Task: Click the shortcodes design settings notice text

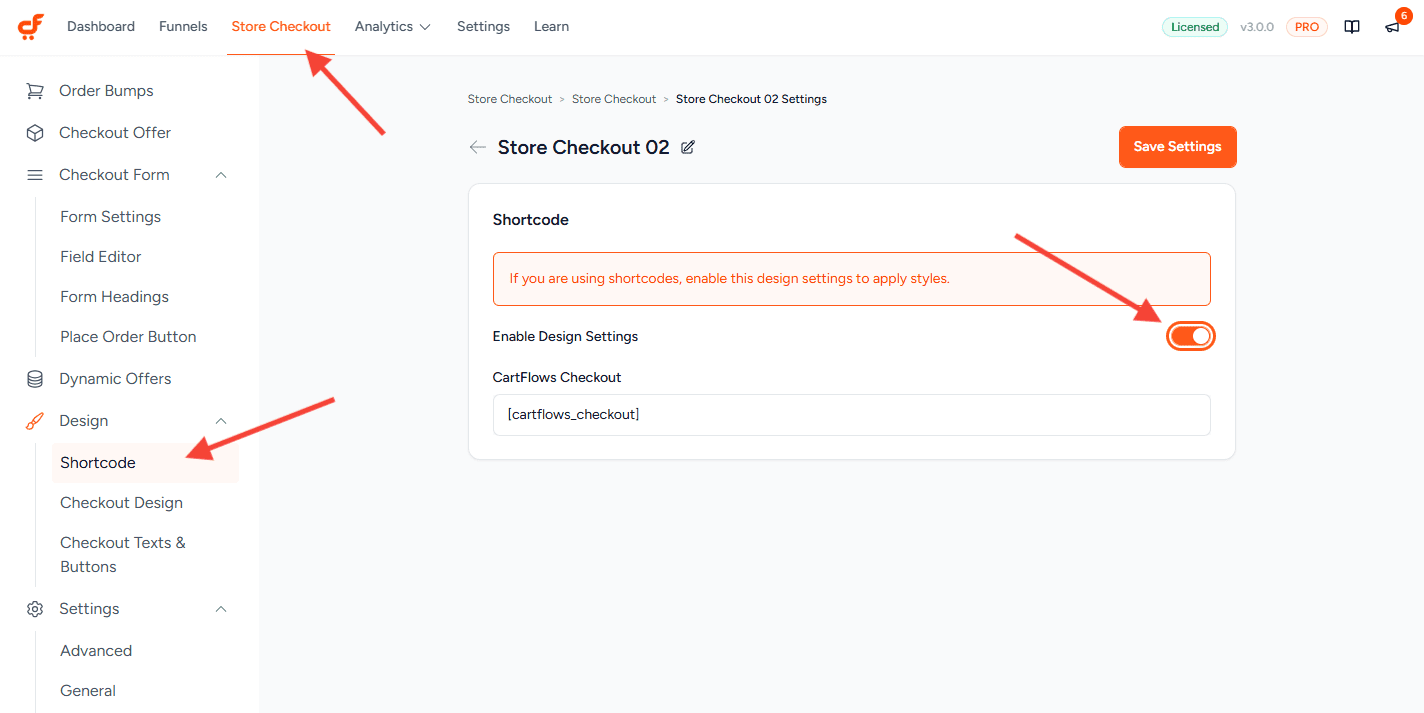Action: (x=729, y=279)
